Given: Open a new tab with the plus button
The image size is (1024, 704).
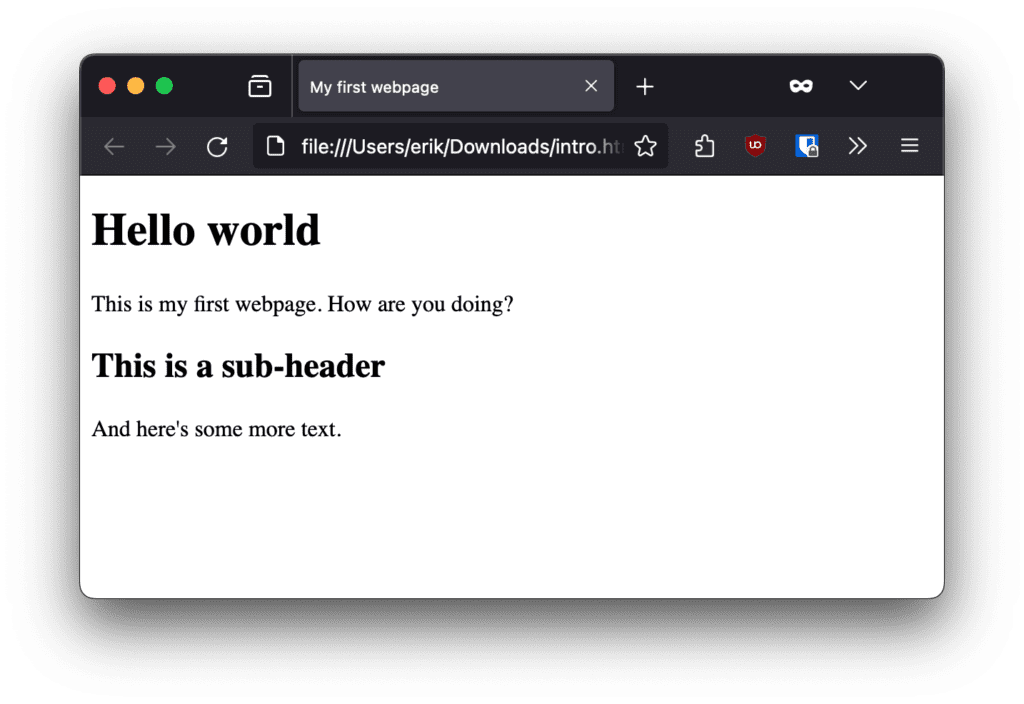Looking at the screenshot, I should (x=645, y=87).
